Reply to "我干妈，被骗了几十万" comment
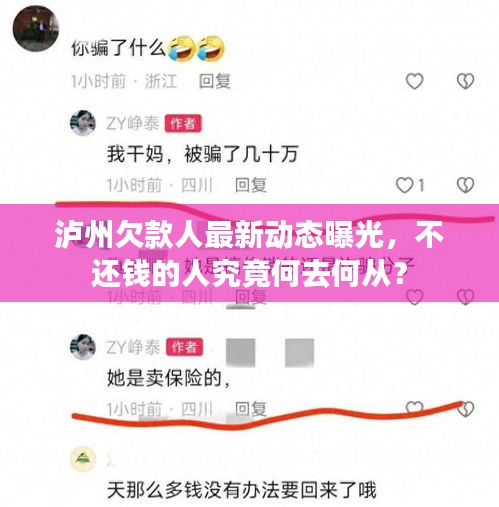The height and width of the screenshot is (507, 499). tap(251, 185)
